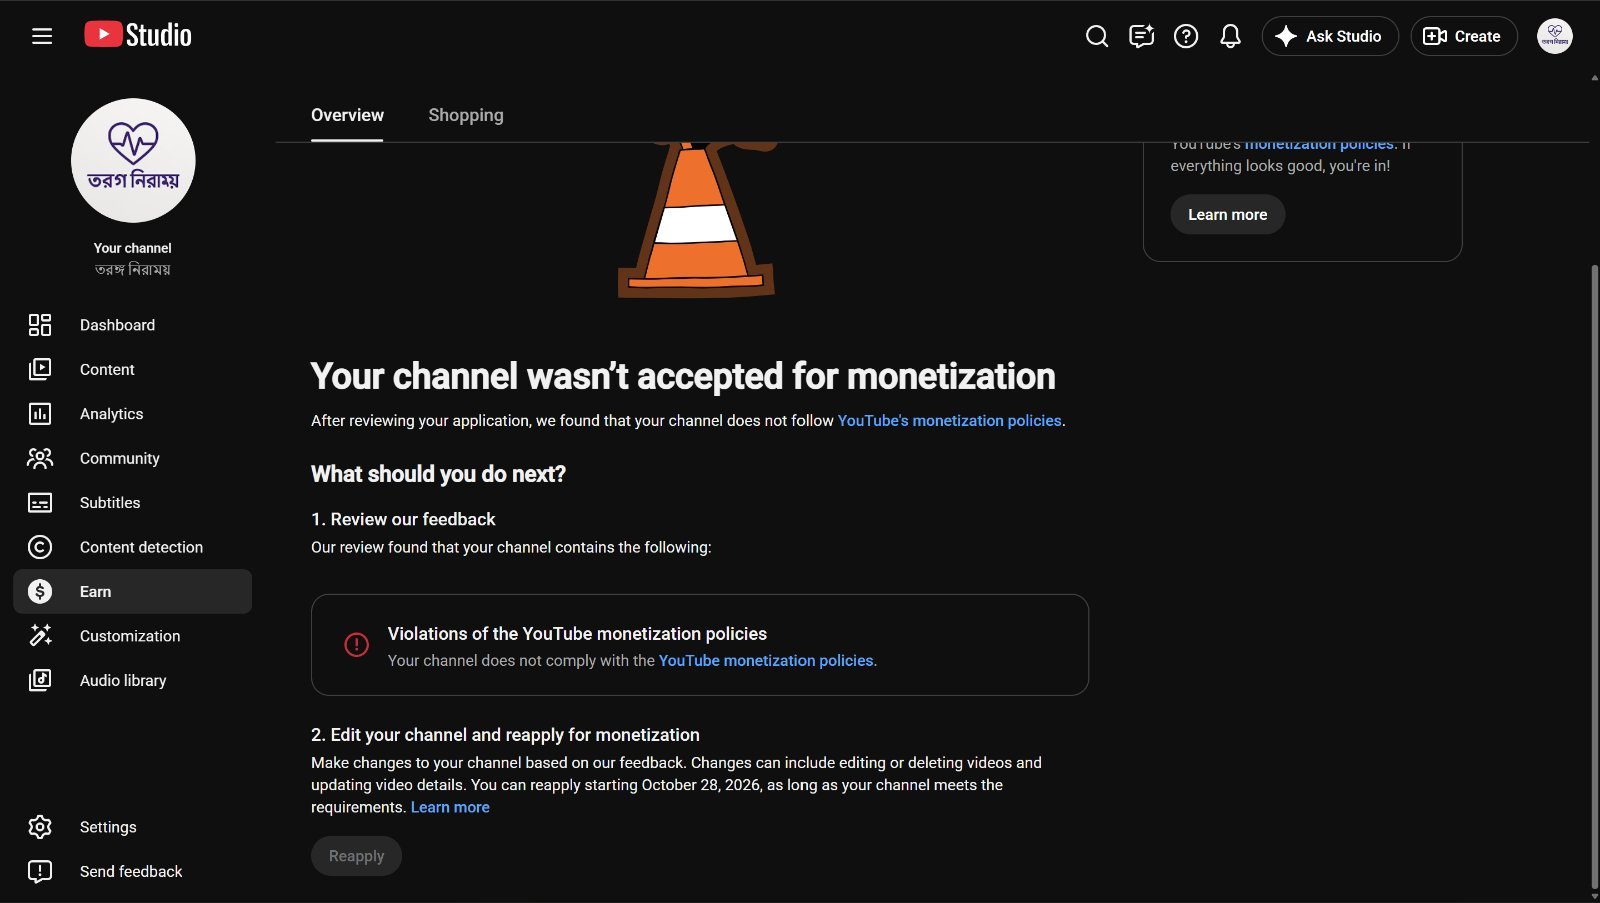Click the Analytics chart icon
The height and width of the screenshot is (903, 1600).
click(40, 414)
